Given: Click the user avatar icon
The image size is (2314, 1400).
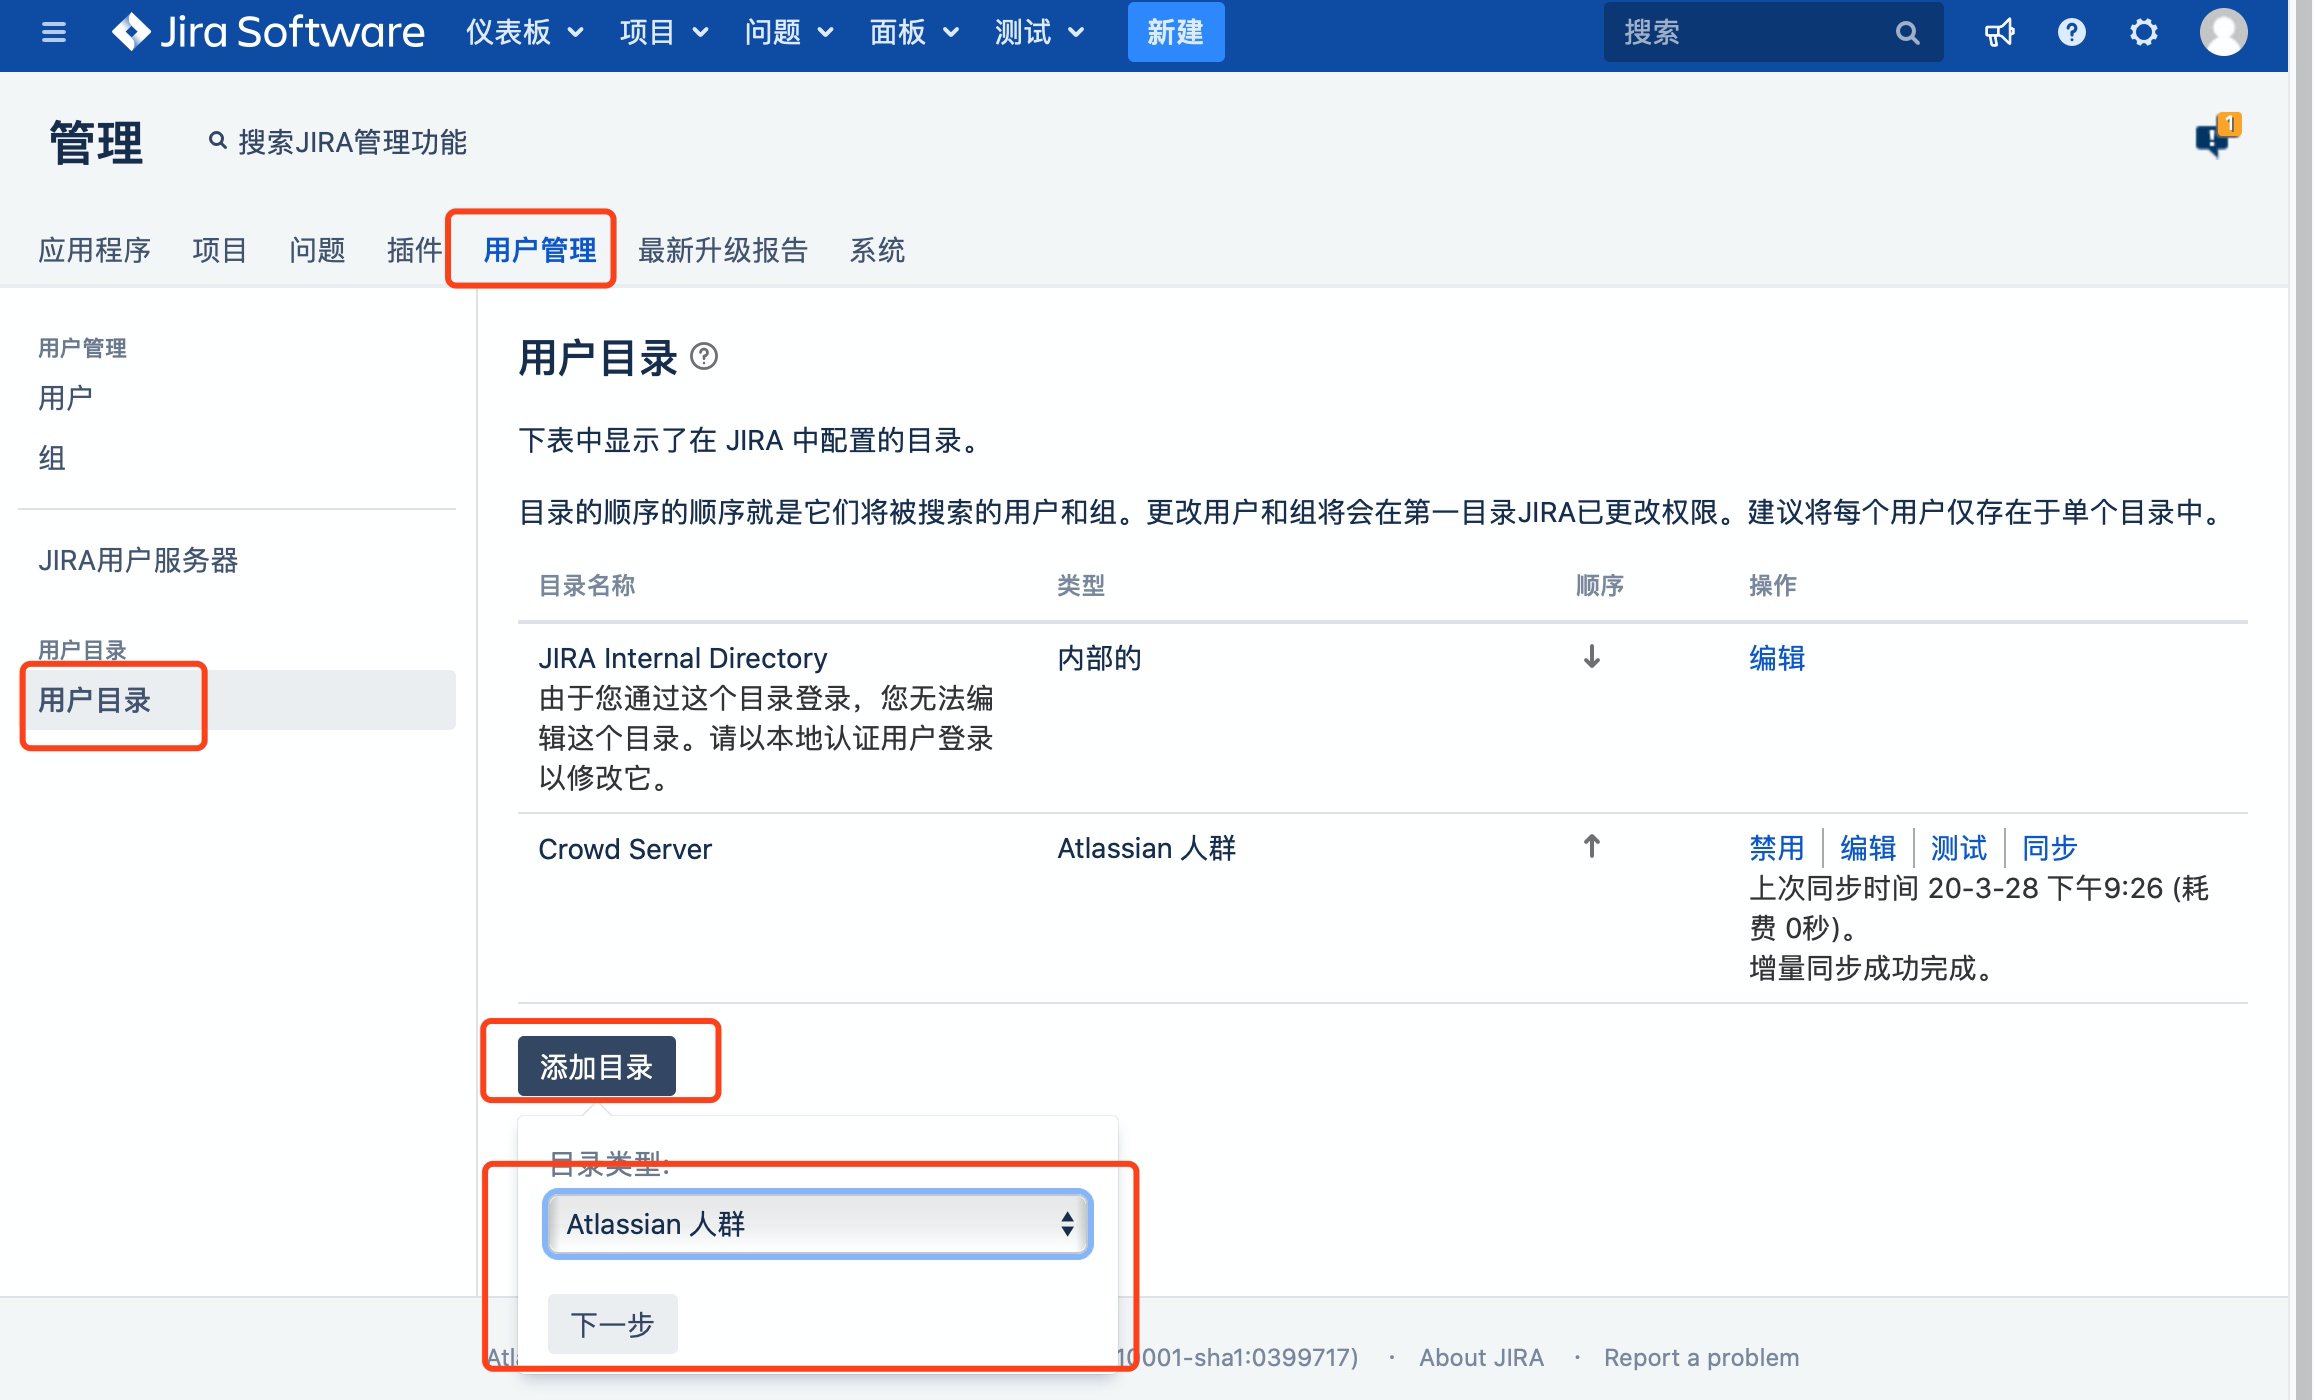Looking at the screenshot, I should coord(2225,31).
